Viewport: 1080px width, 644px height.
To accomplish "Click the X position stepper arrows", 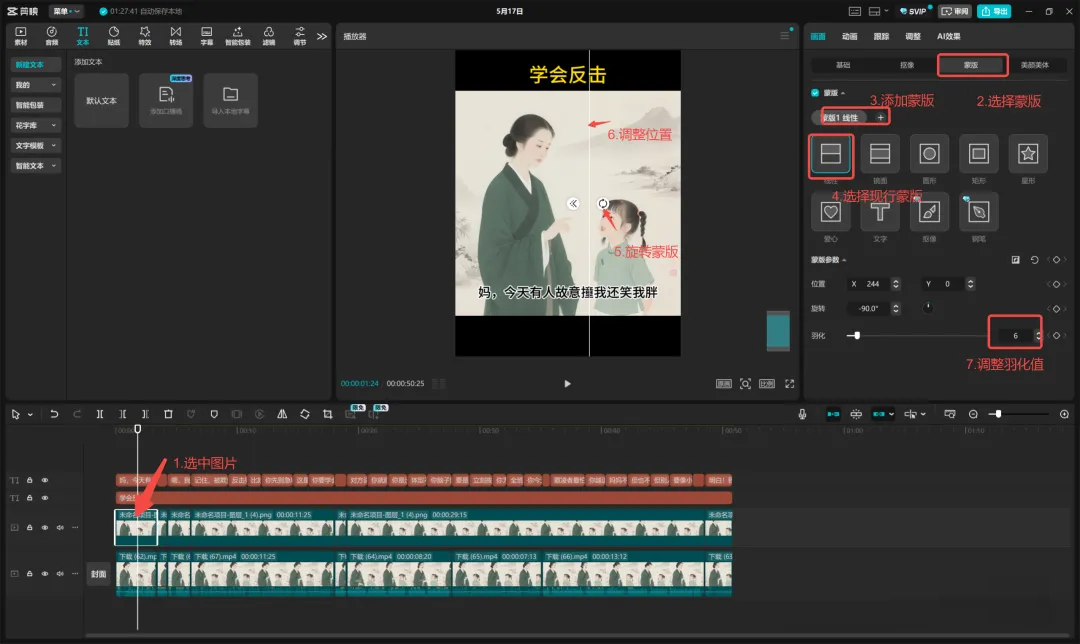I will pos(895,284).
